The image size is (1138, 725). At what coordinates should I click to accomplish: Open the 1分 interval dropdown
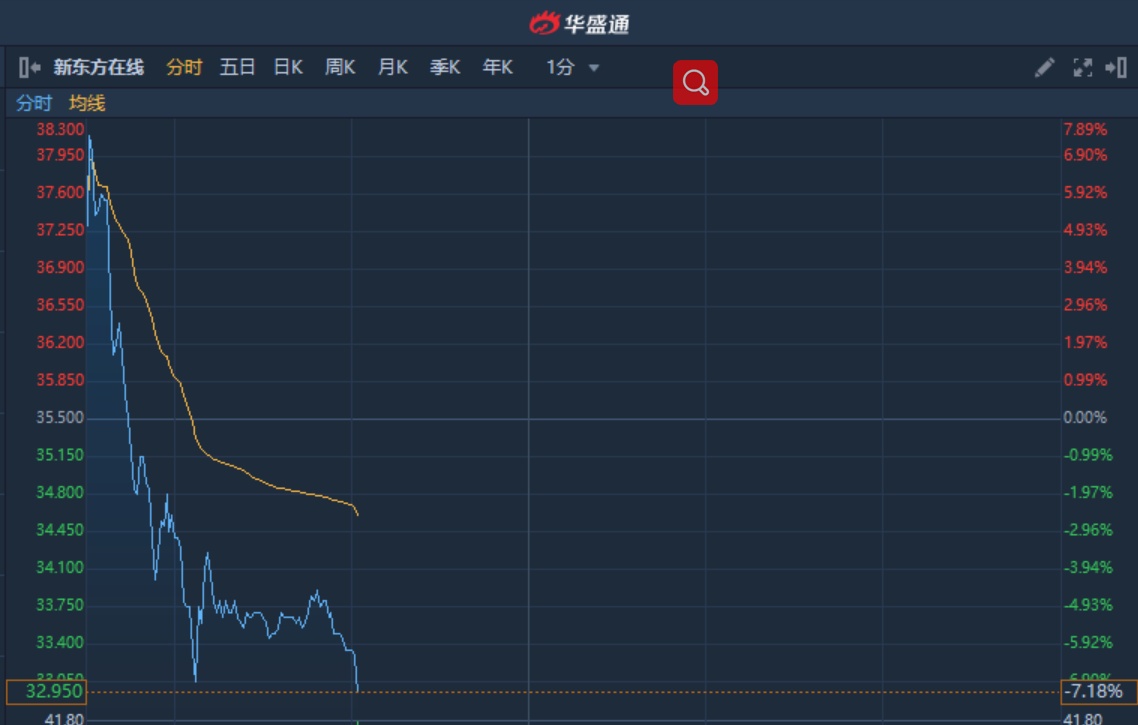click(561, 68)
